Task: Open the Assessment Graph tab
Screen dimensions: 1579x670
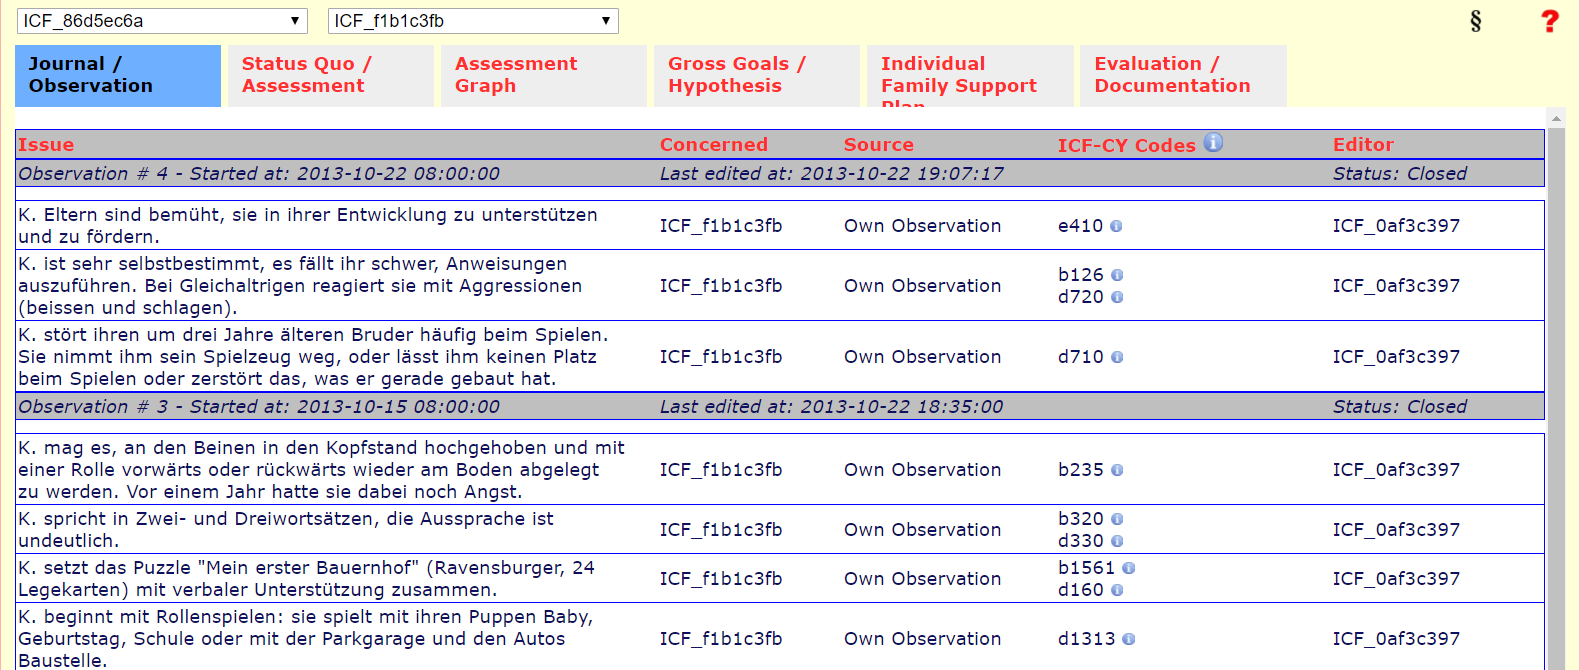Action: tap(543, 75)
